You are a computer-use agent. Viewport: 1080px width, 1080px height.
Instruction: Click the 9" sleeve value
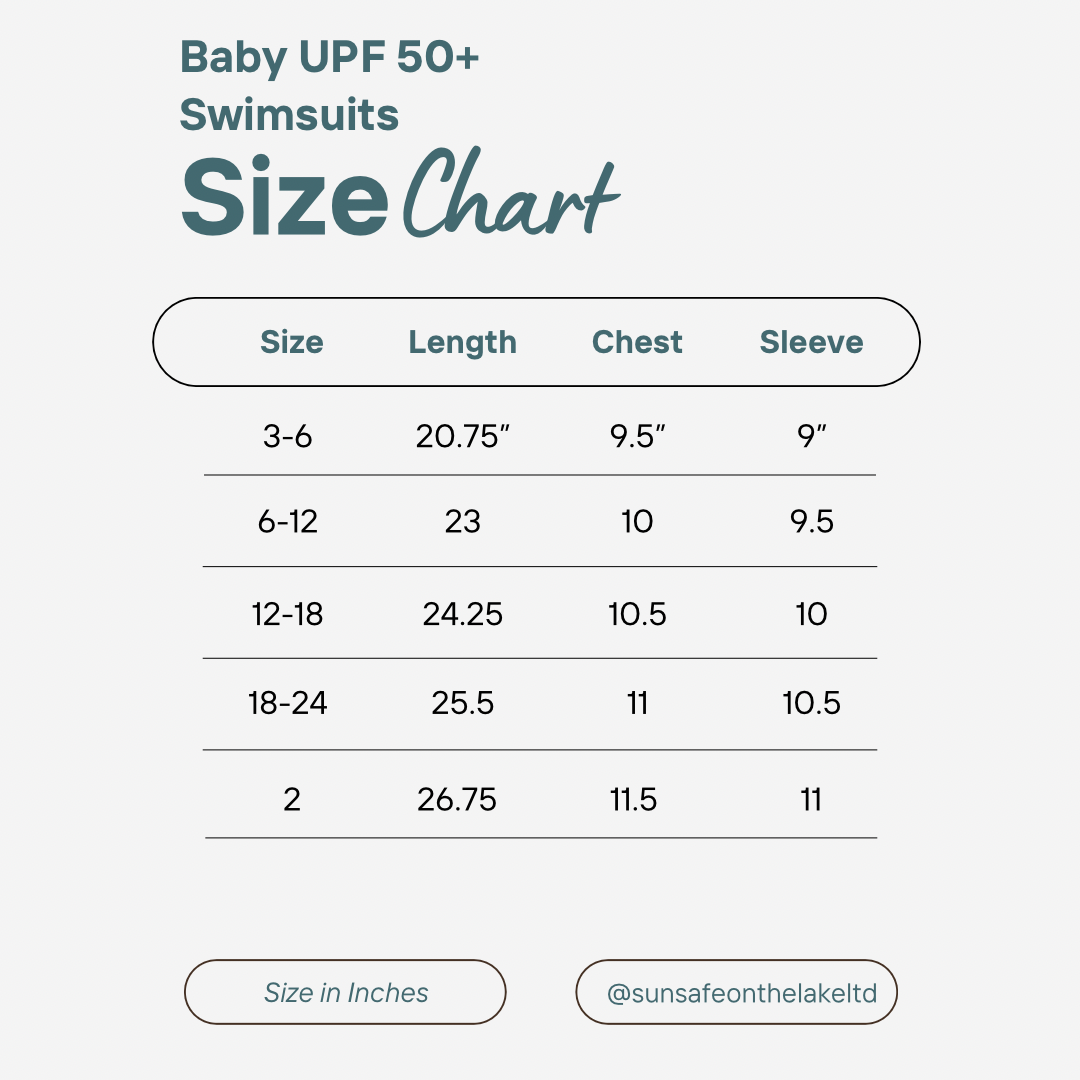(813, 436)
